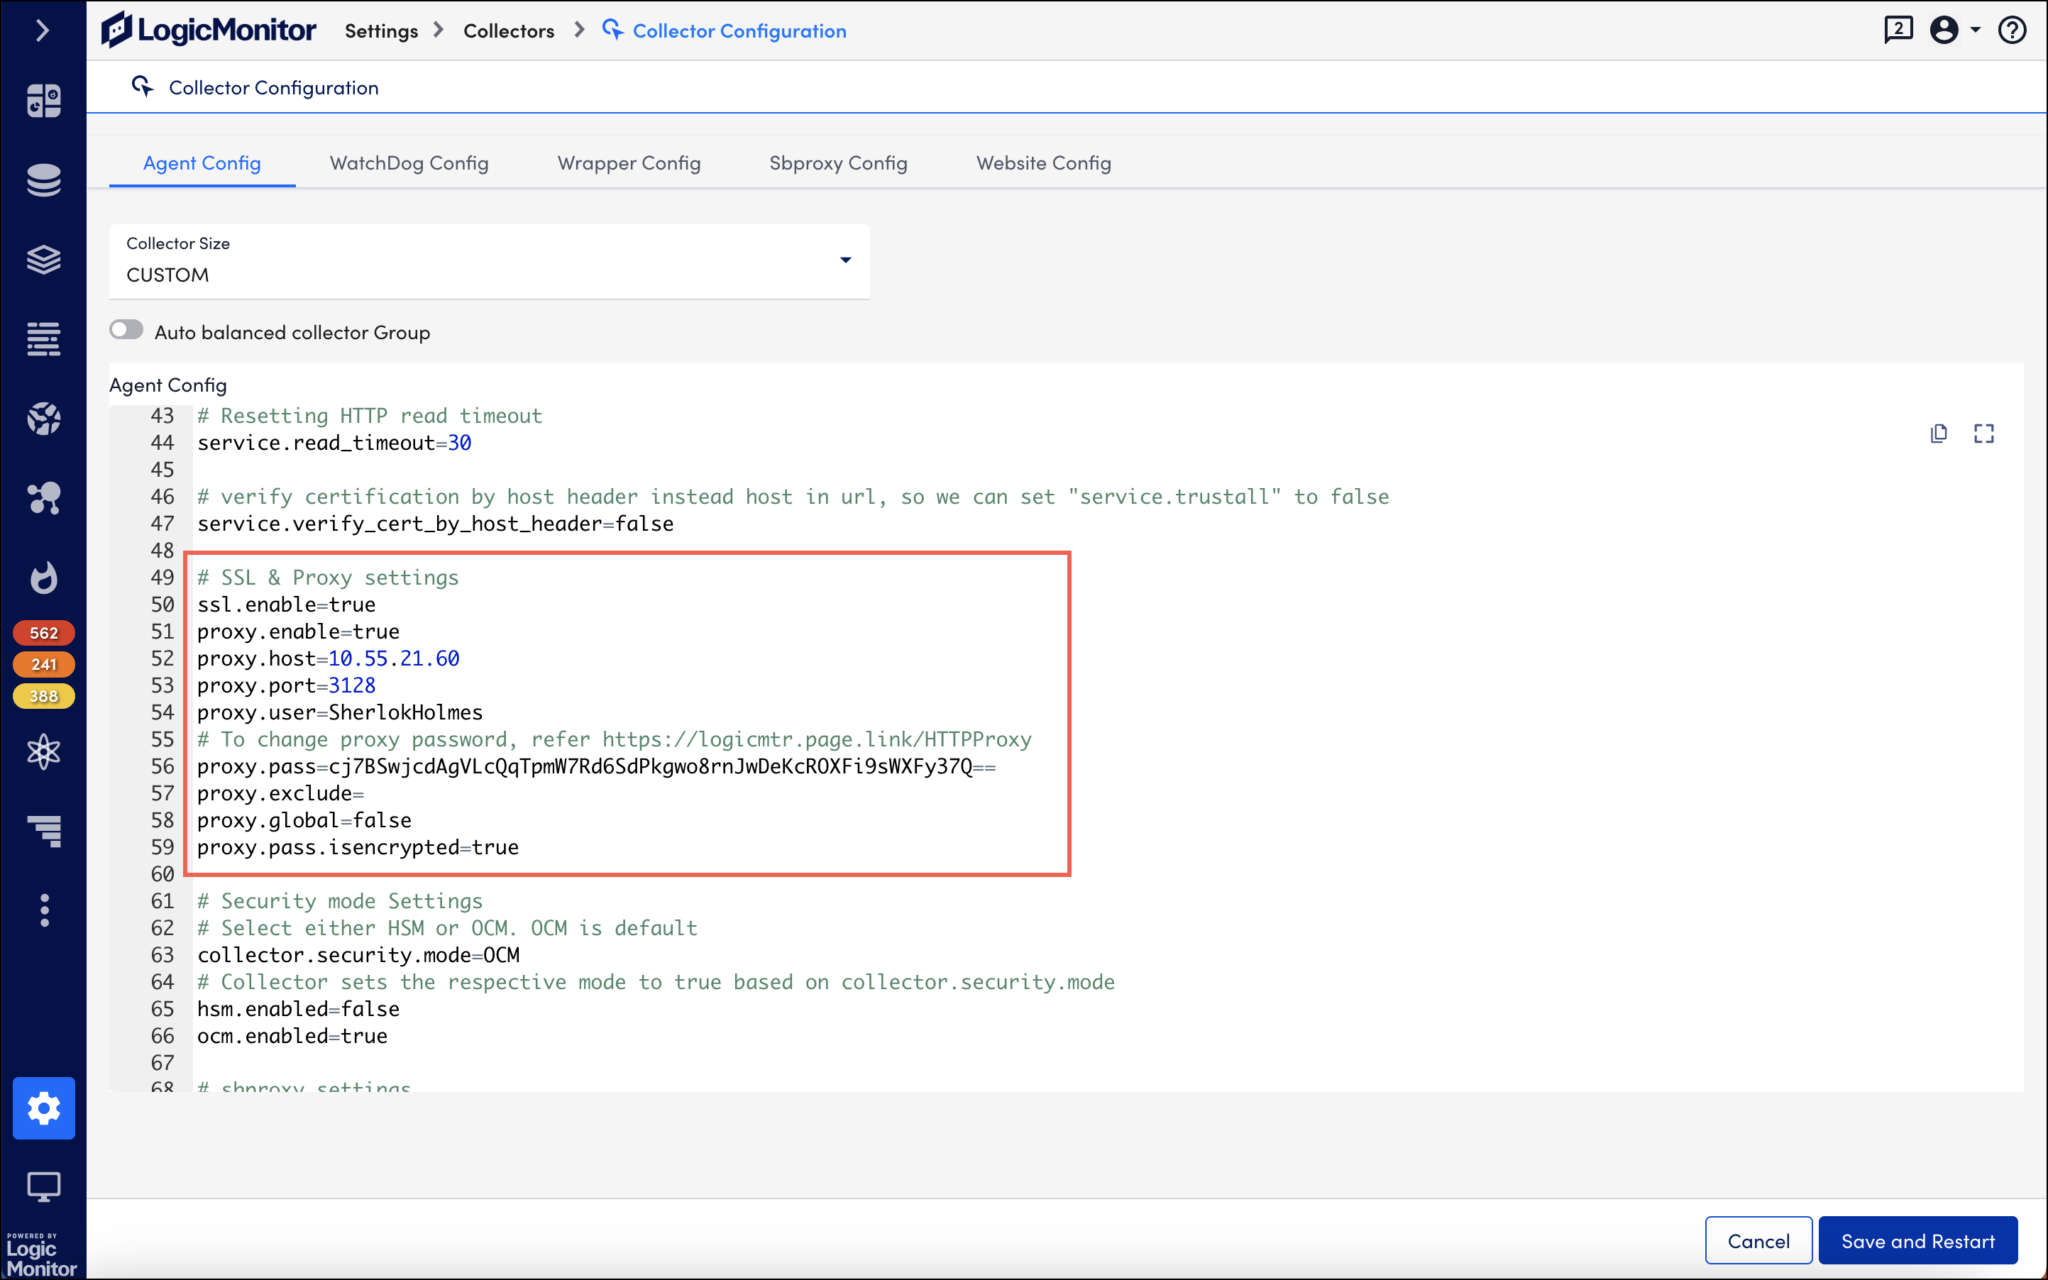The image size is (2048, 1280).
Task: Select the Exchange atom icon in sidebar
Action: pos(44,753)
